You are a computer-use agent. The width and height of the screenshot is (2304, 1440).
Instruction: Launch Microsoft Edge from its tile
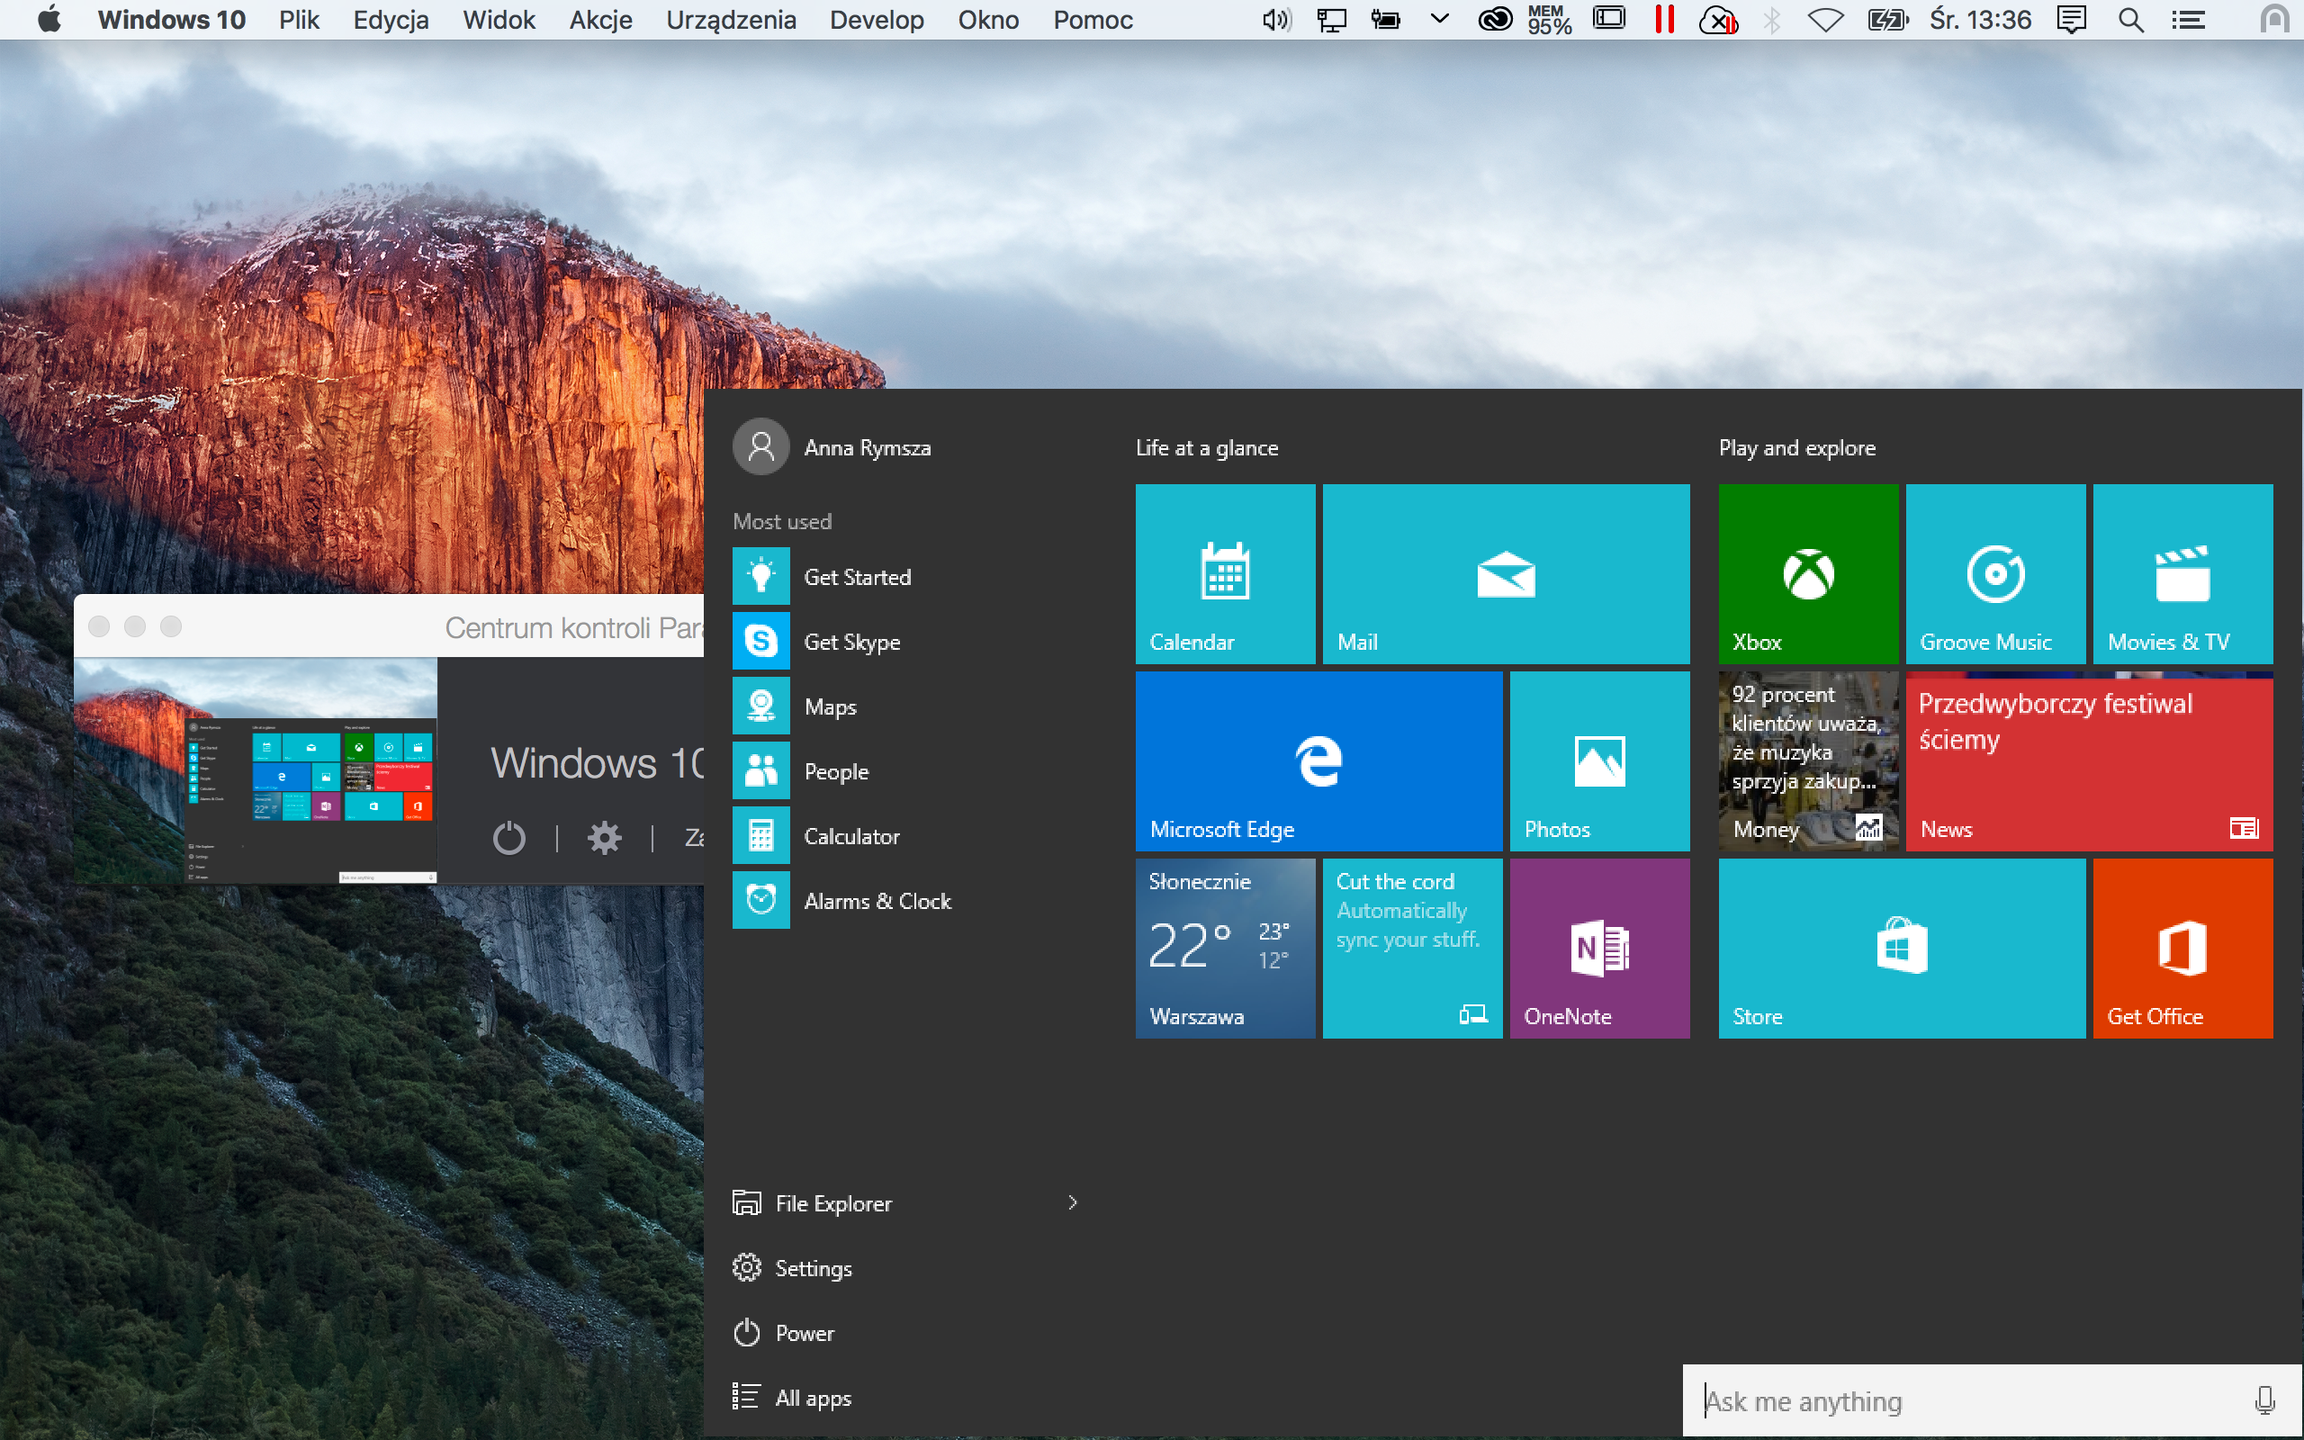pos(1318,760)
